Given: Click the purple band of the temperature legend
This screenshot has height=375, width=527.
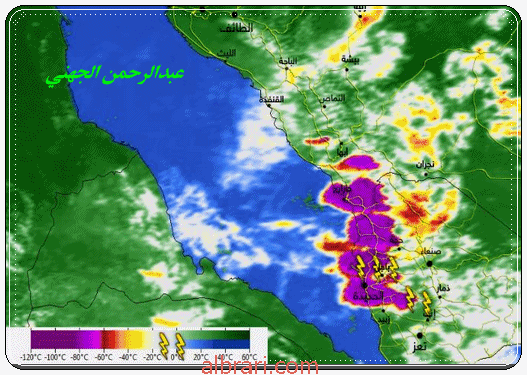Looking at the screenshot, I should (x=66, y=339).
